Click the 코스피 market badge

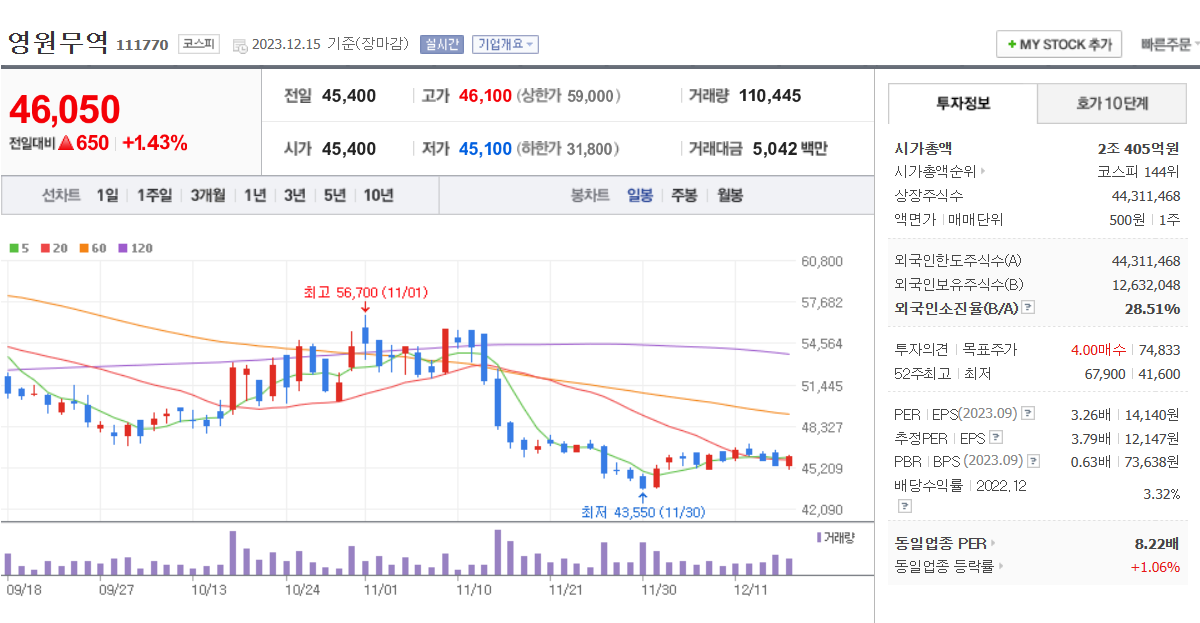(x=198, y=44)
